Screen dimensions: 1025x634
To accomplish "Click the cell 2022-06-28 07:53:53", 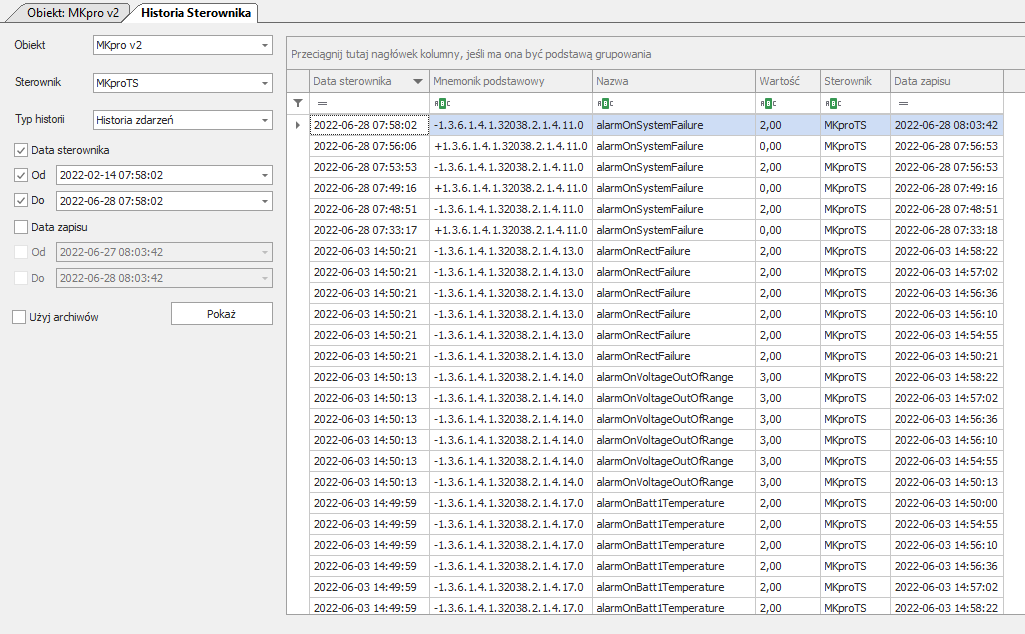I will coord(369,167).
